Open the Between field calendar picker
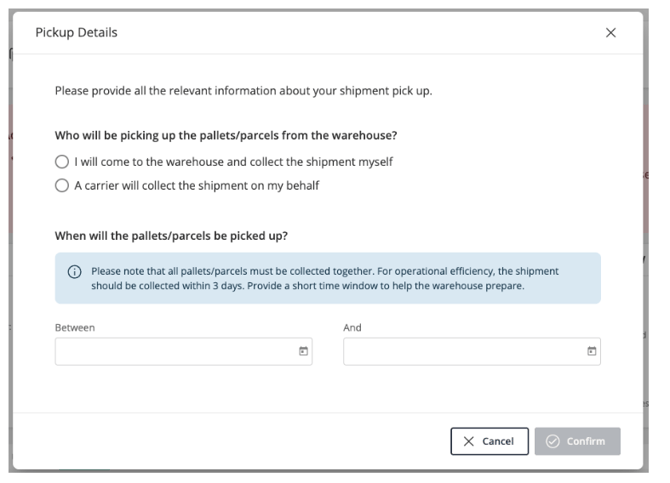 304,351
